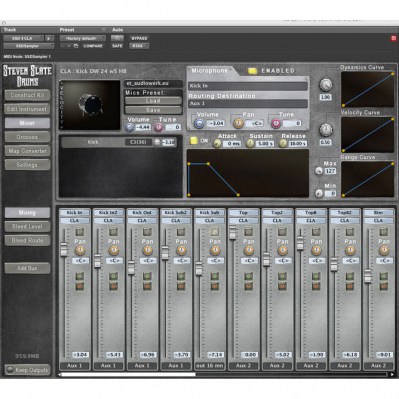
Task: Switch to the Bleed Level view
Action: tap(27, 227)
